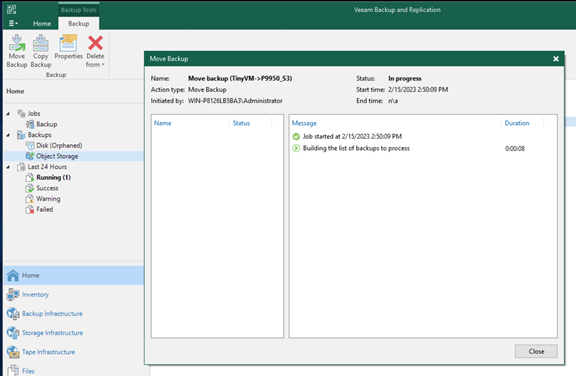Sort by Name column header
Viewport: 576px width, 376px height.
point(162,123)
